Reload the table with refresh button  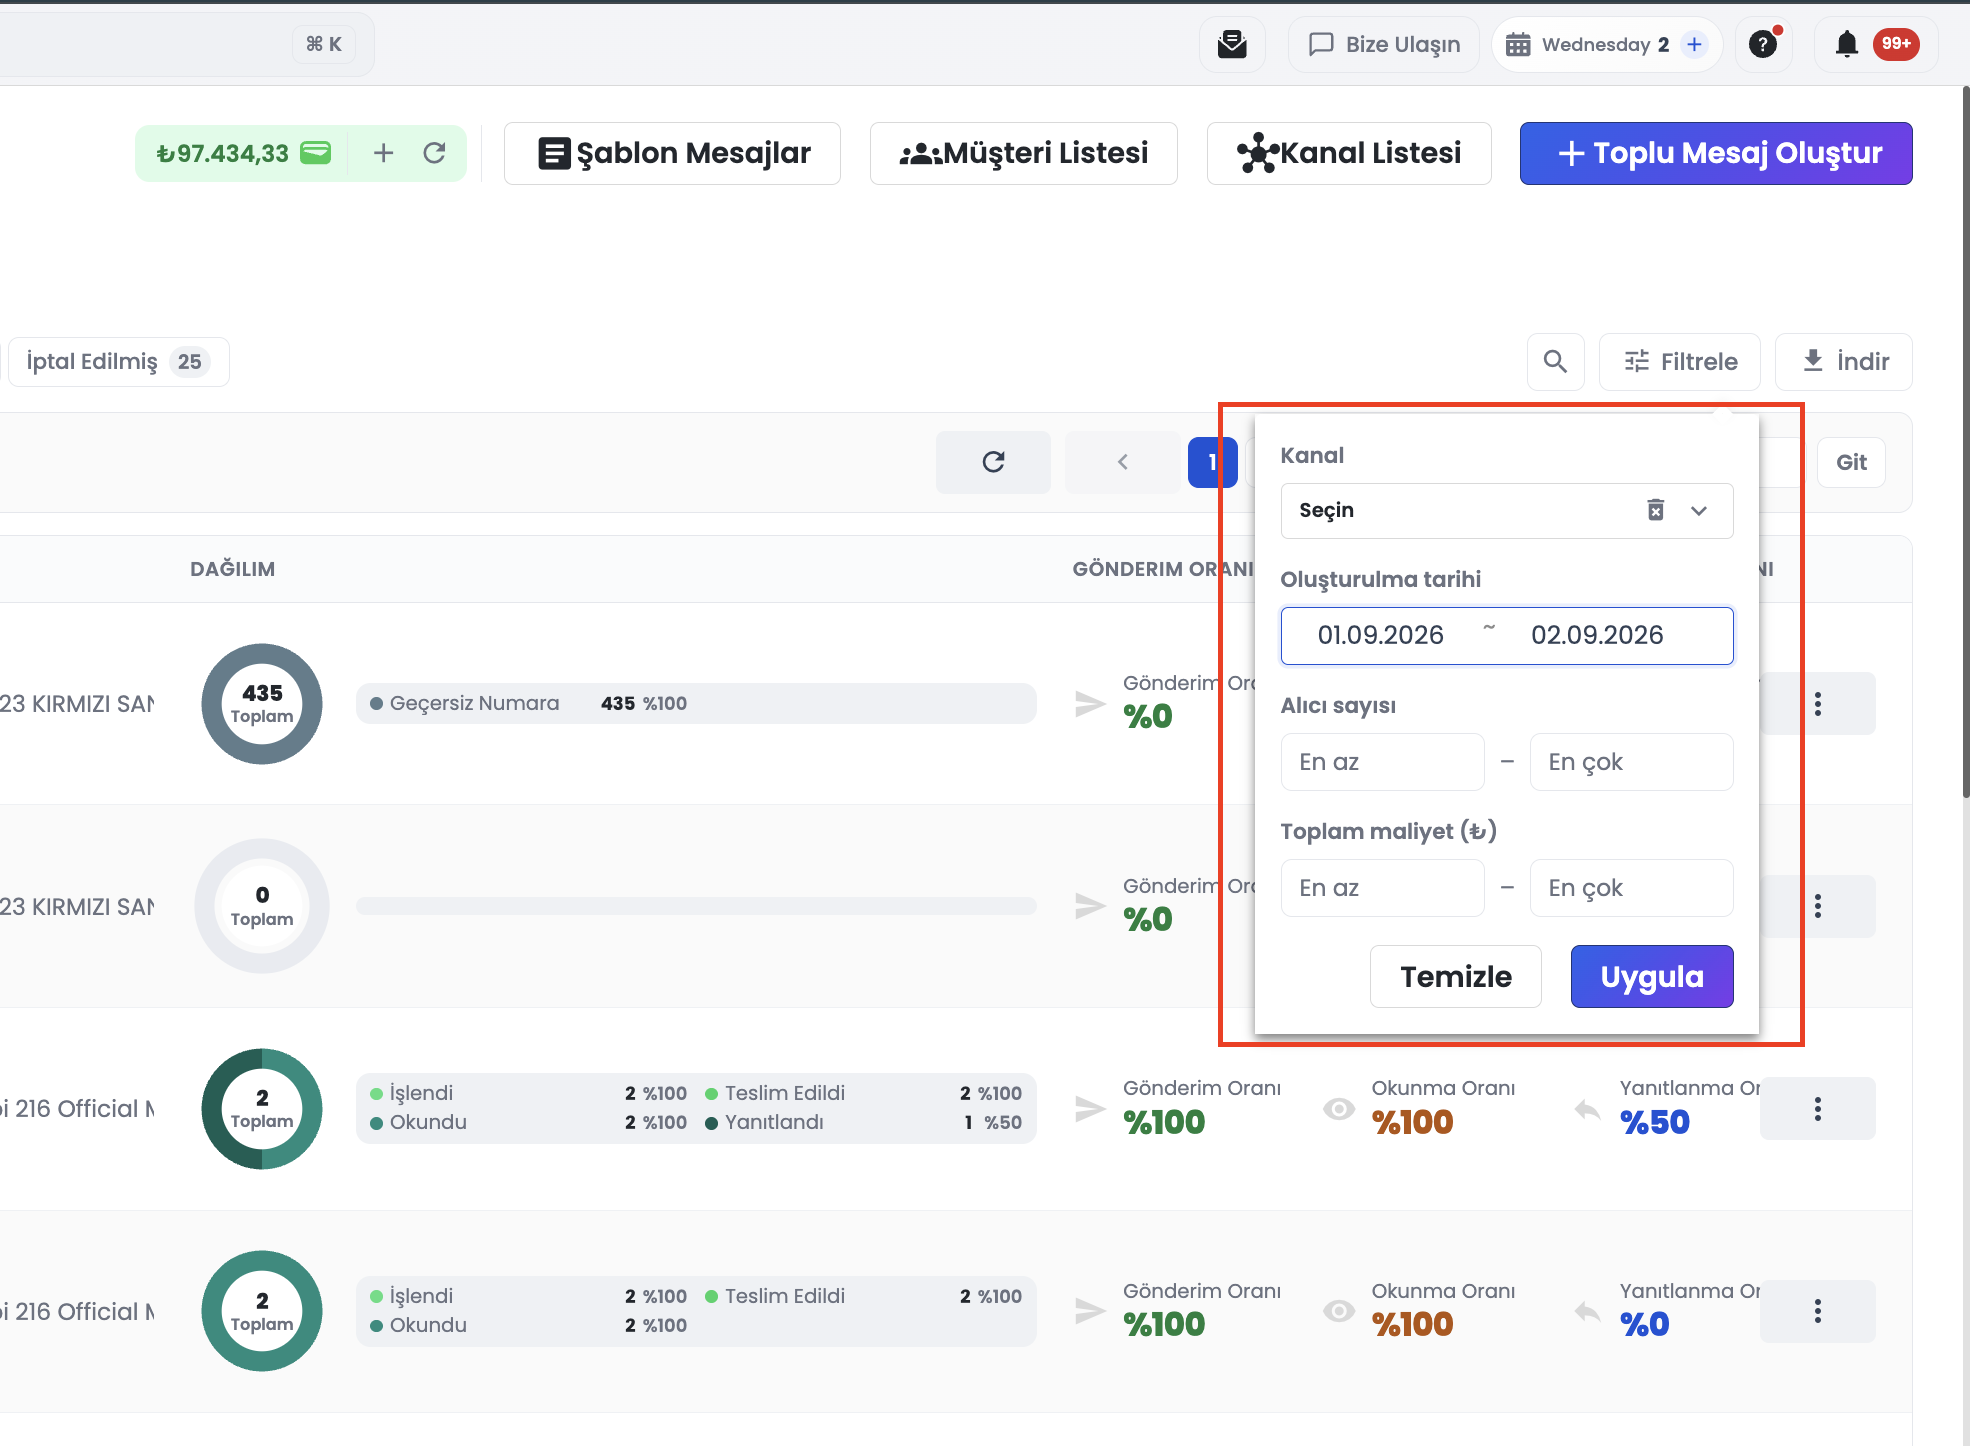(x=993, y=462)
